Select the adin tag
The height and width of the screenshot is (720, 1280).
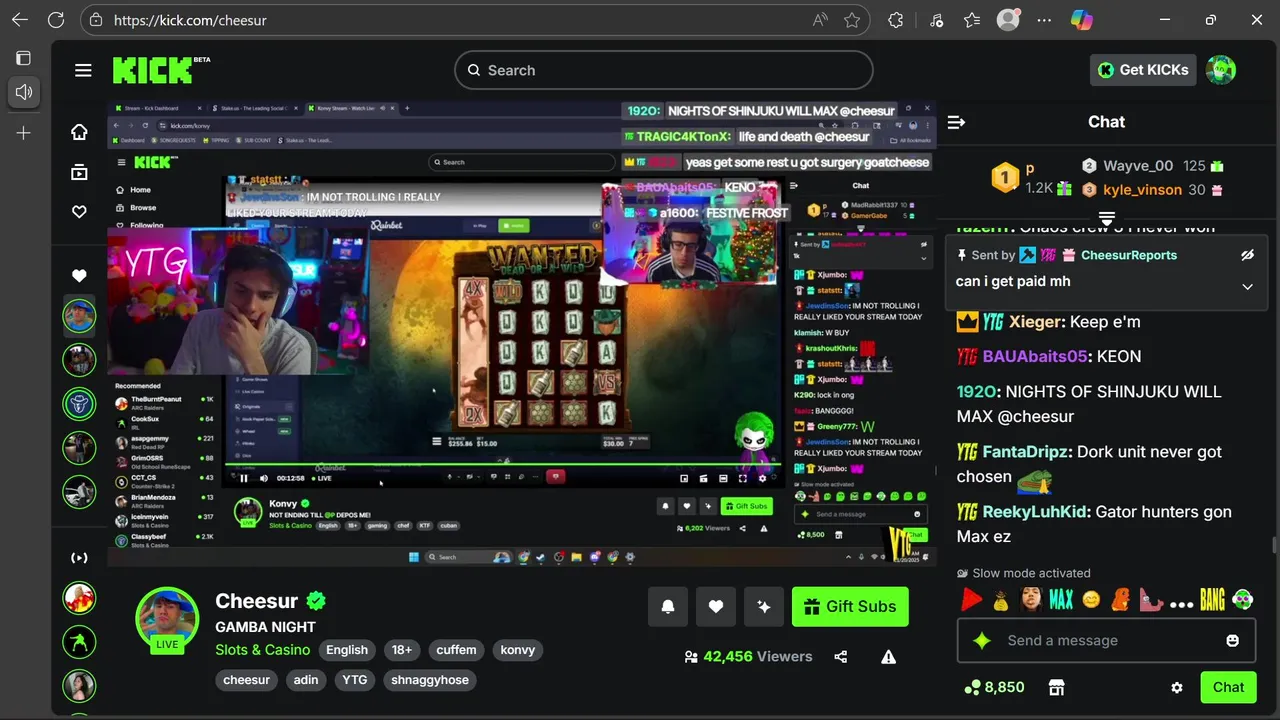[x=306, y=680]
